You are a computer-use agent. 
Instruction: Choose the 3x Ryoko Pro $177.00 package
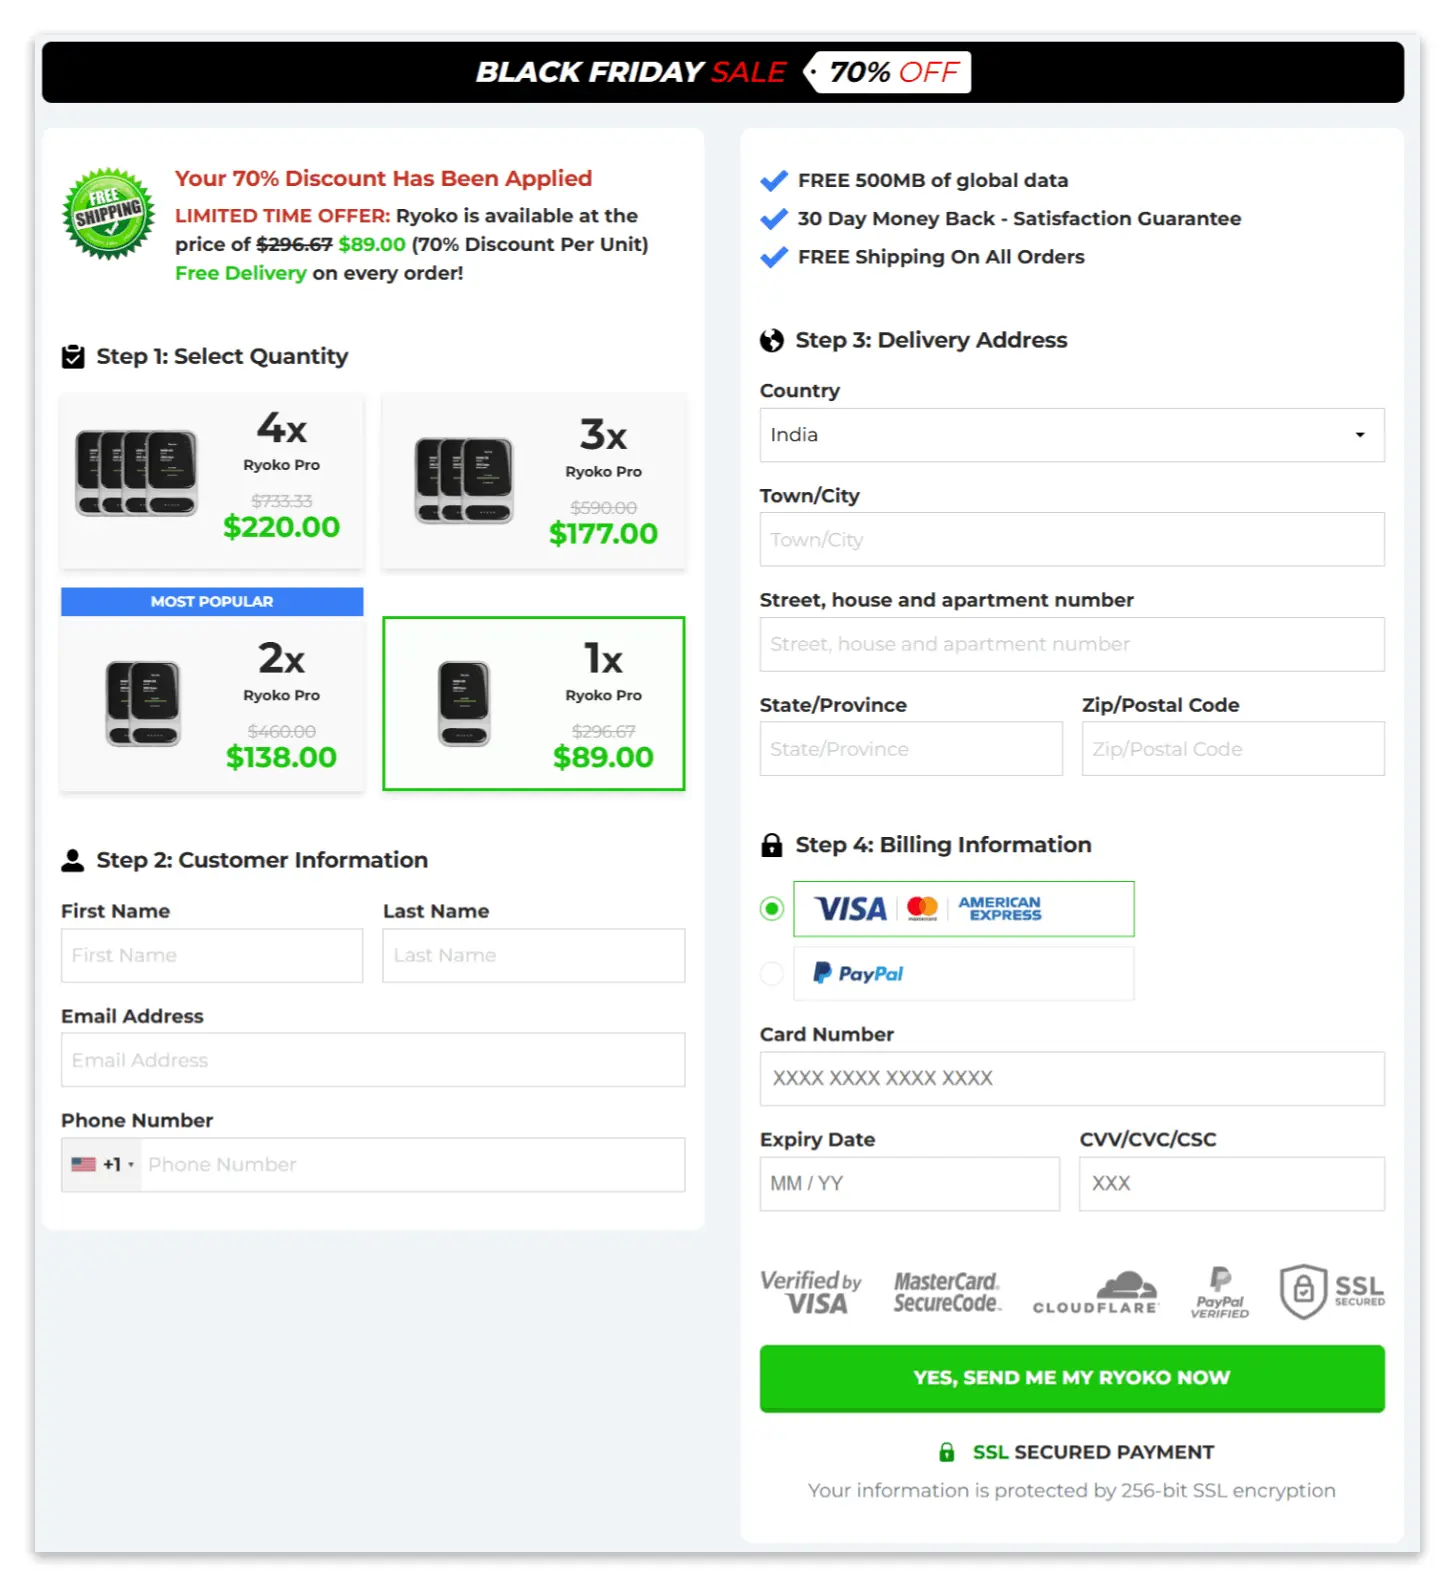(x=534, y=482)
